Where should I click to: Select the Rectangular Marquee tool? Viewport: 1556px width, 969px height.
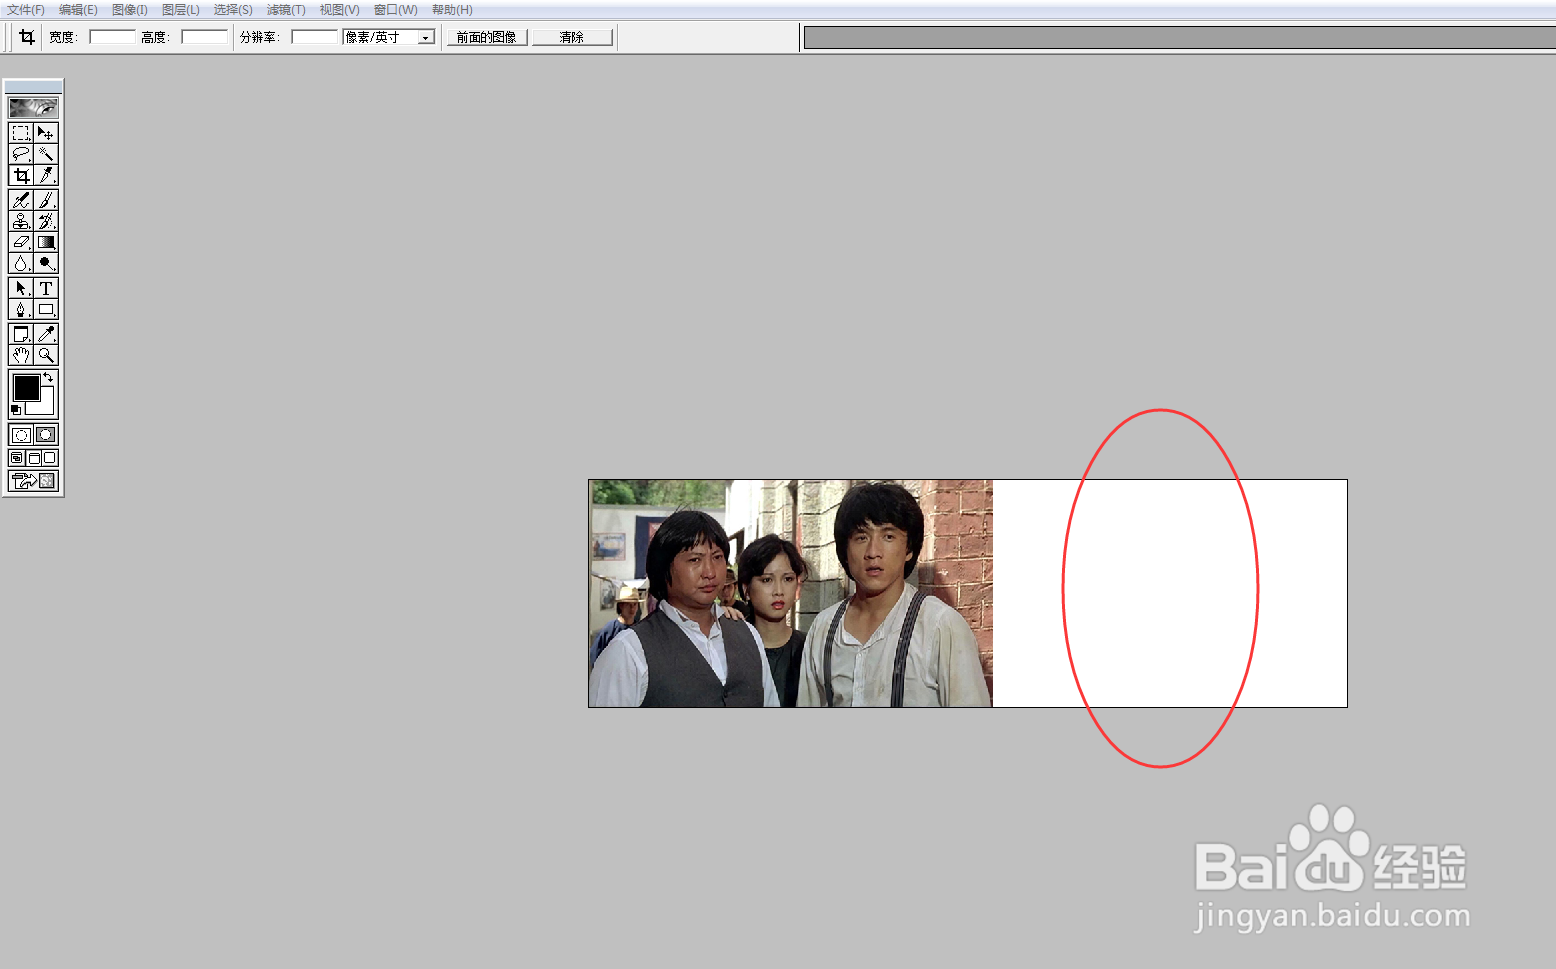pyautogui.click(x=21, y=133)
